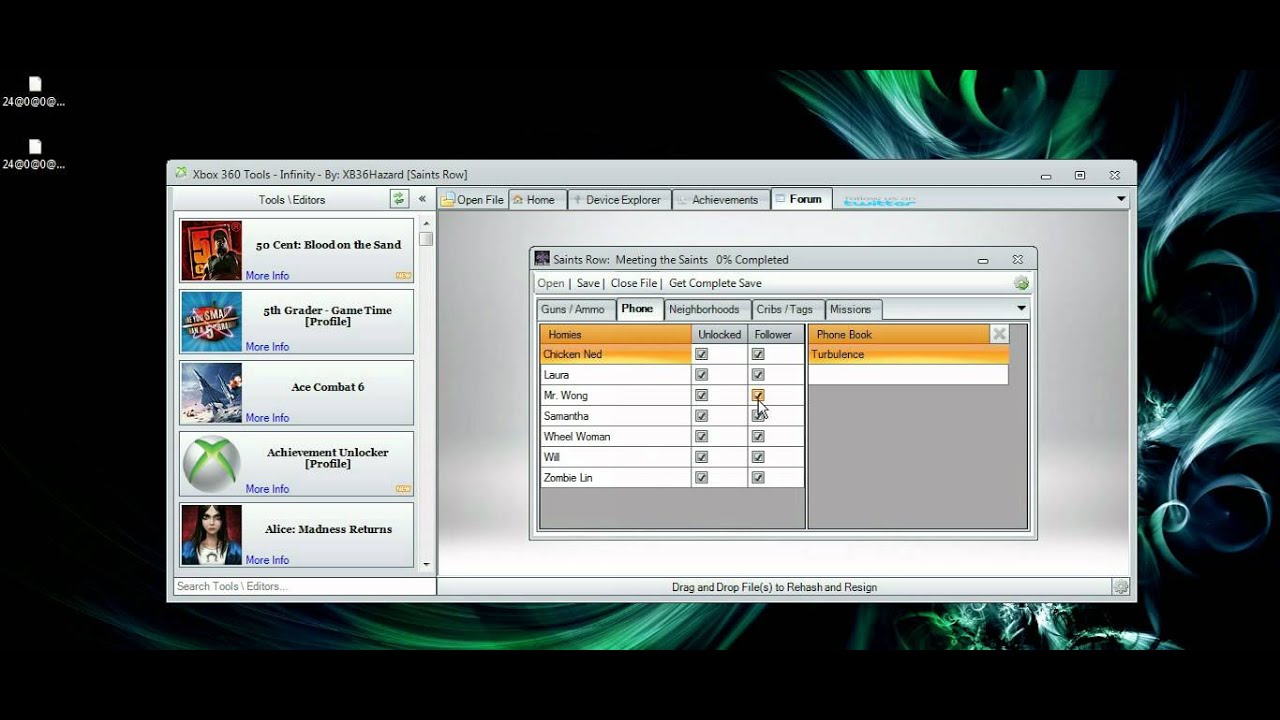Click the tools list scroll down arrow
The height and width of the screenshot is (720, 1280).
click(426, 564)
